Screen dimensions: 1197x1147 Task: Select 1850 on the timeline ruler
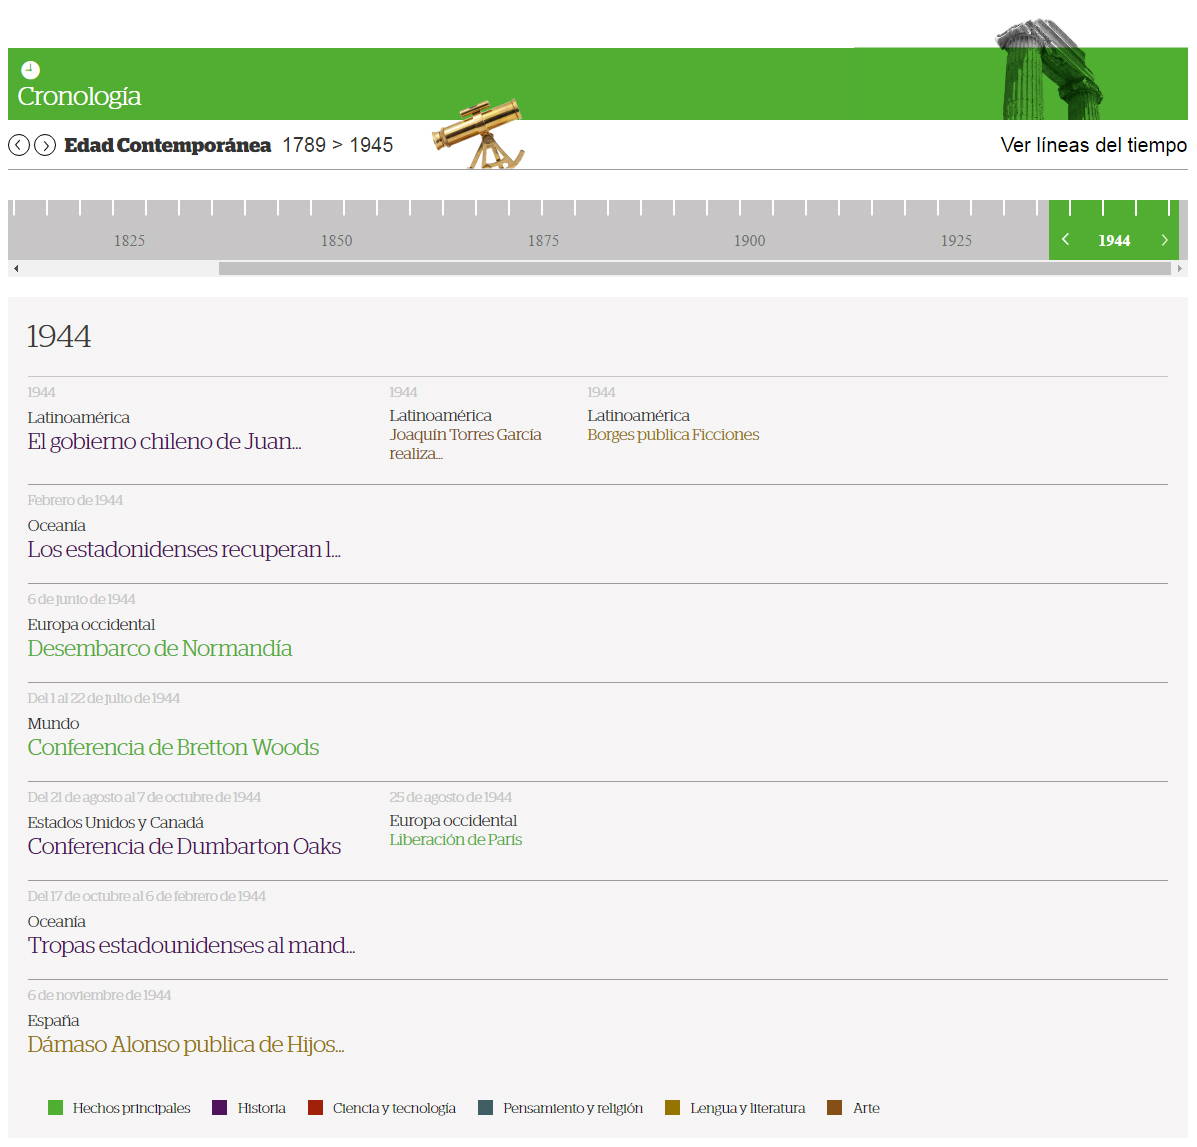[x=336, y=240]
